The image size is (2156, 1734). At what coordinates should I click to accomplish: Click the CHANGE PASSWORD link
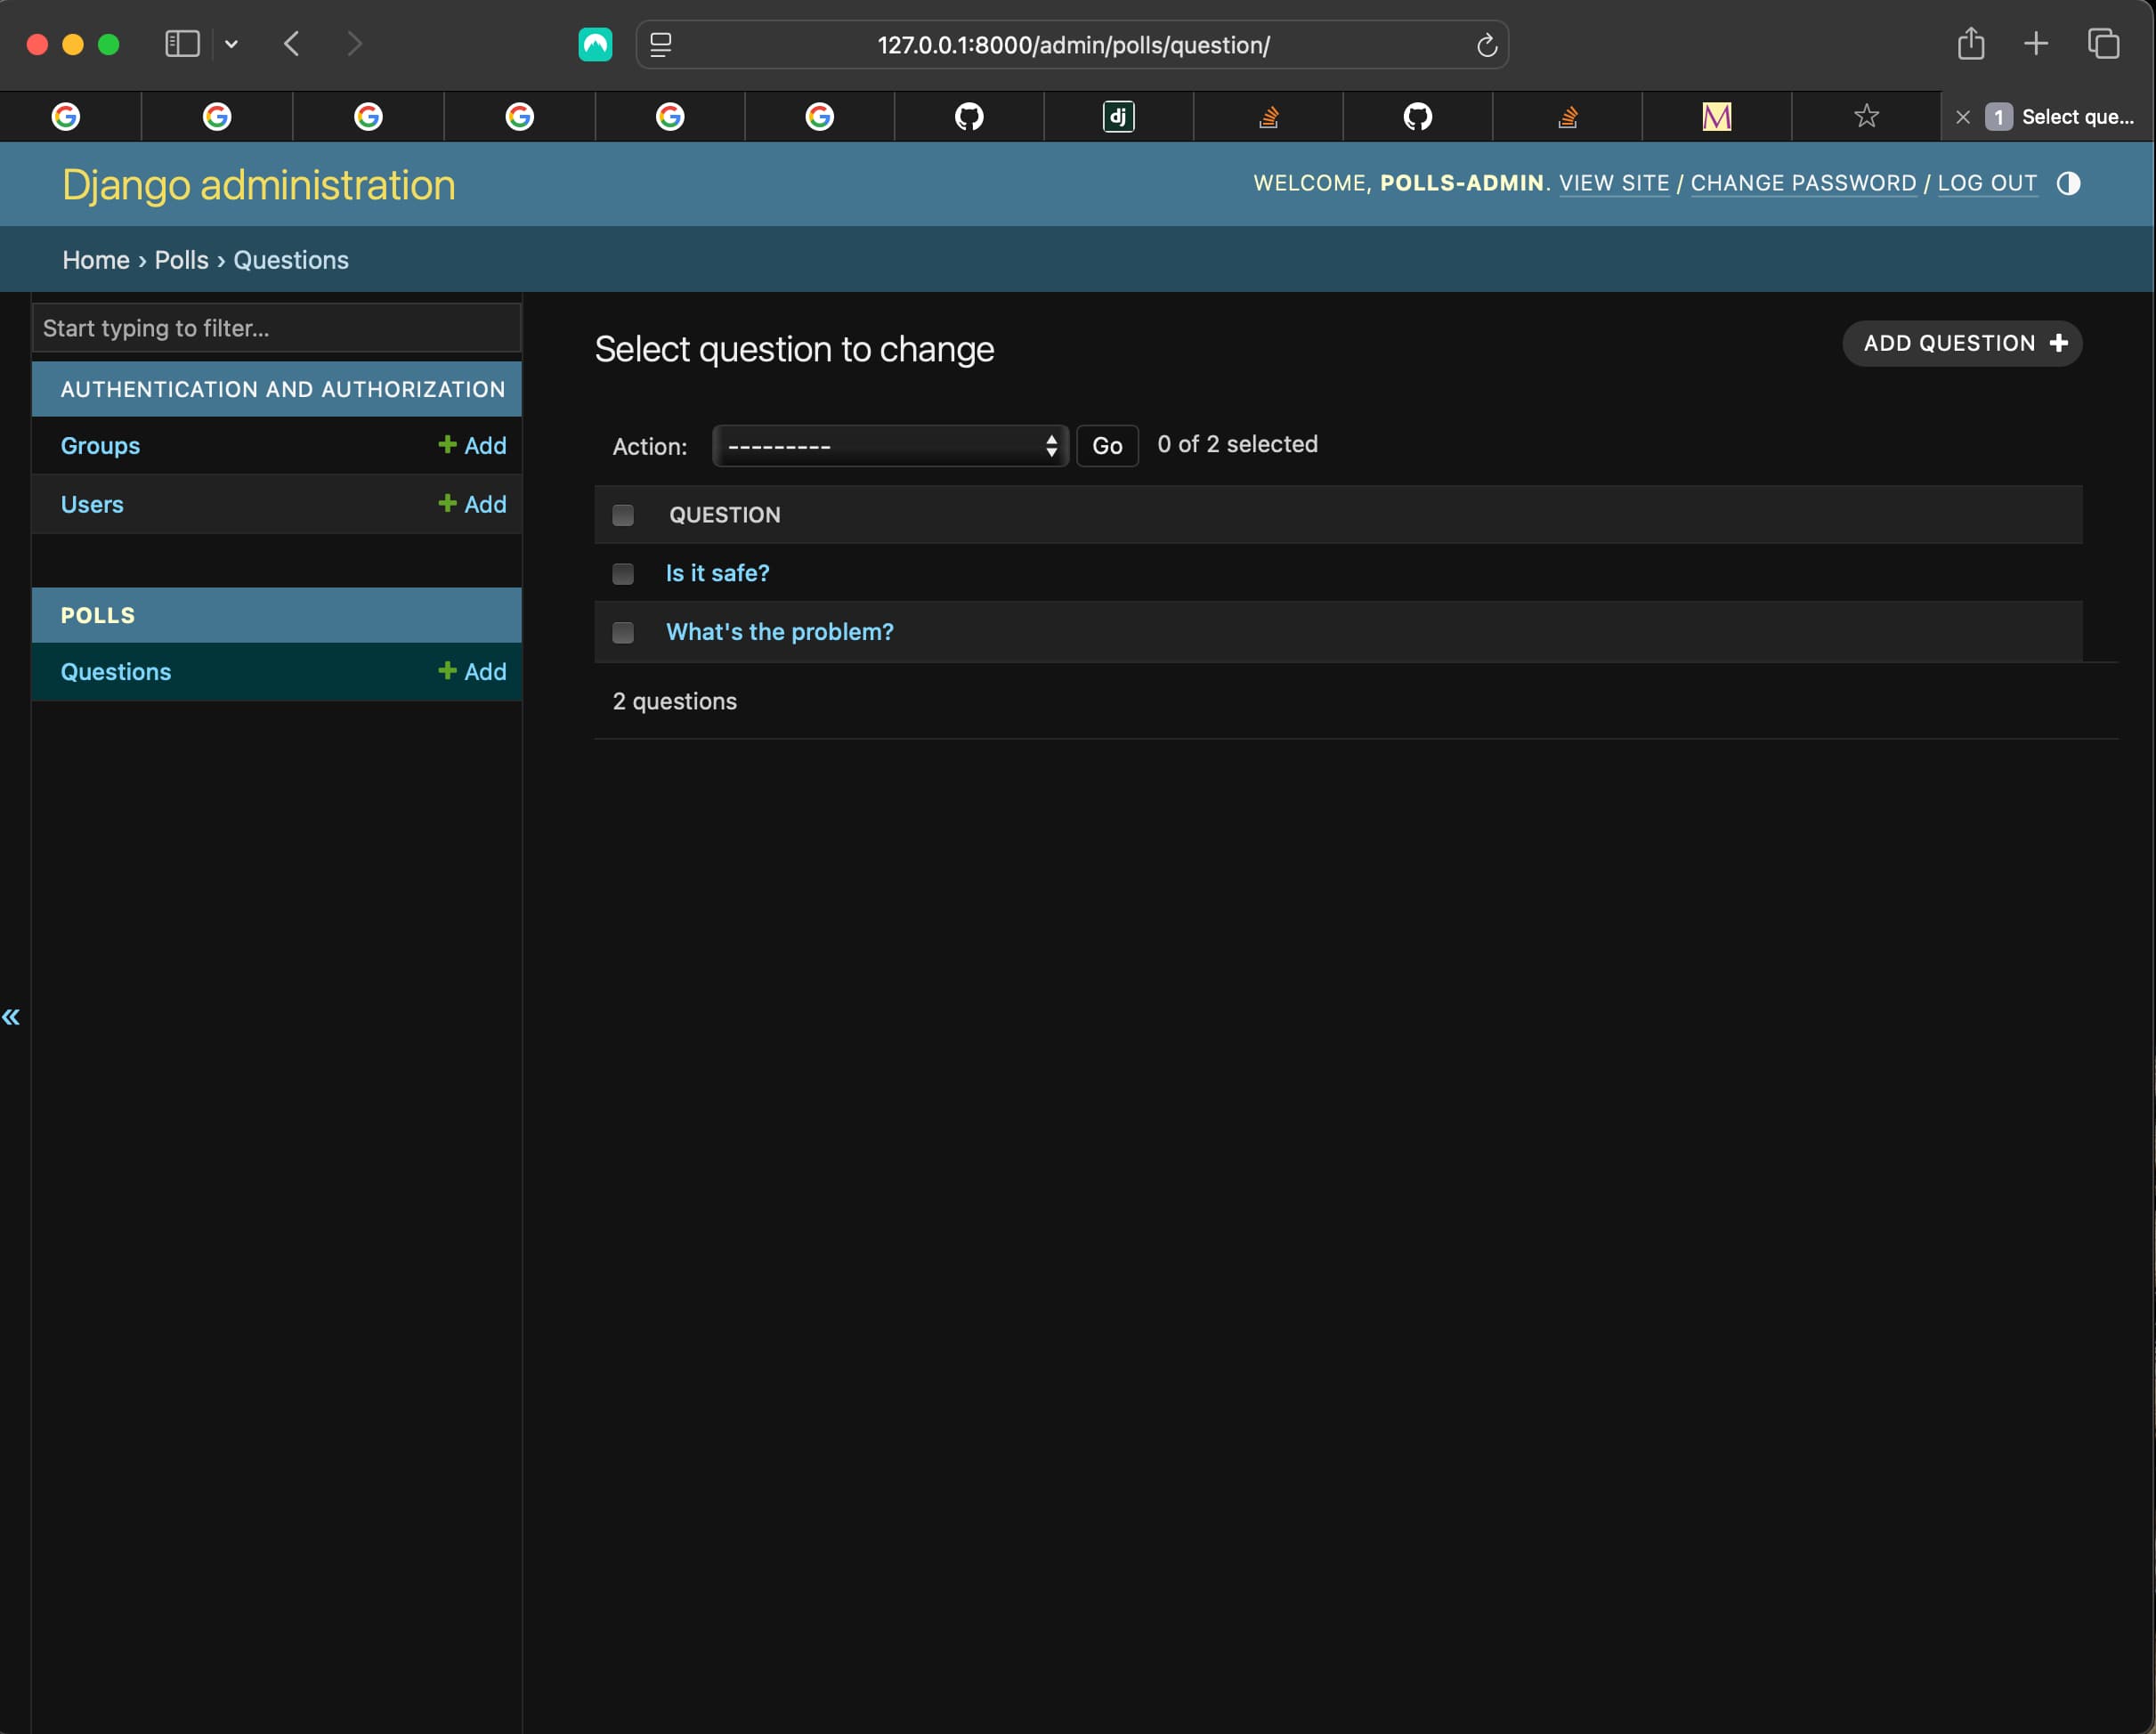pyautogui.click(x=1803, y=184)
